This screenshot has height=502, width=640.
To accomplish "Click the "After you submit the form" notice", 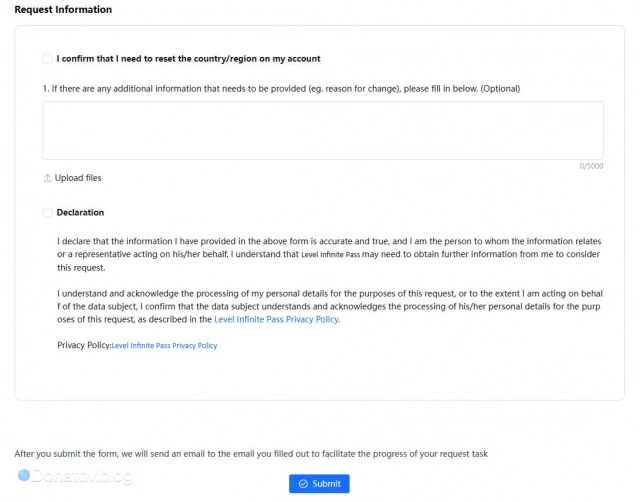I will pos(251,454).
